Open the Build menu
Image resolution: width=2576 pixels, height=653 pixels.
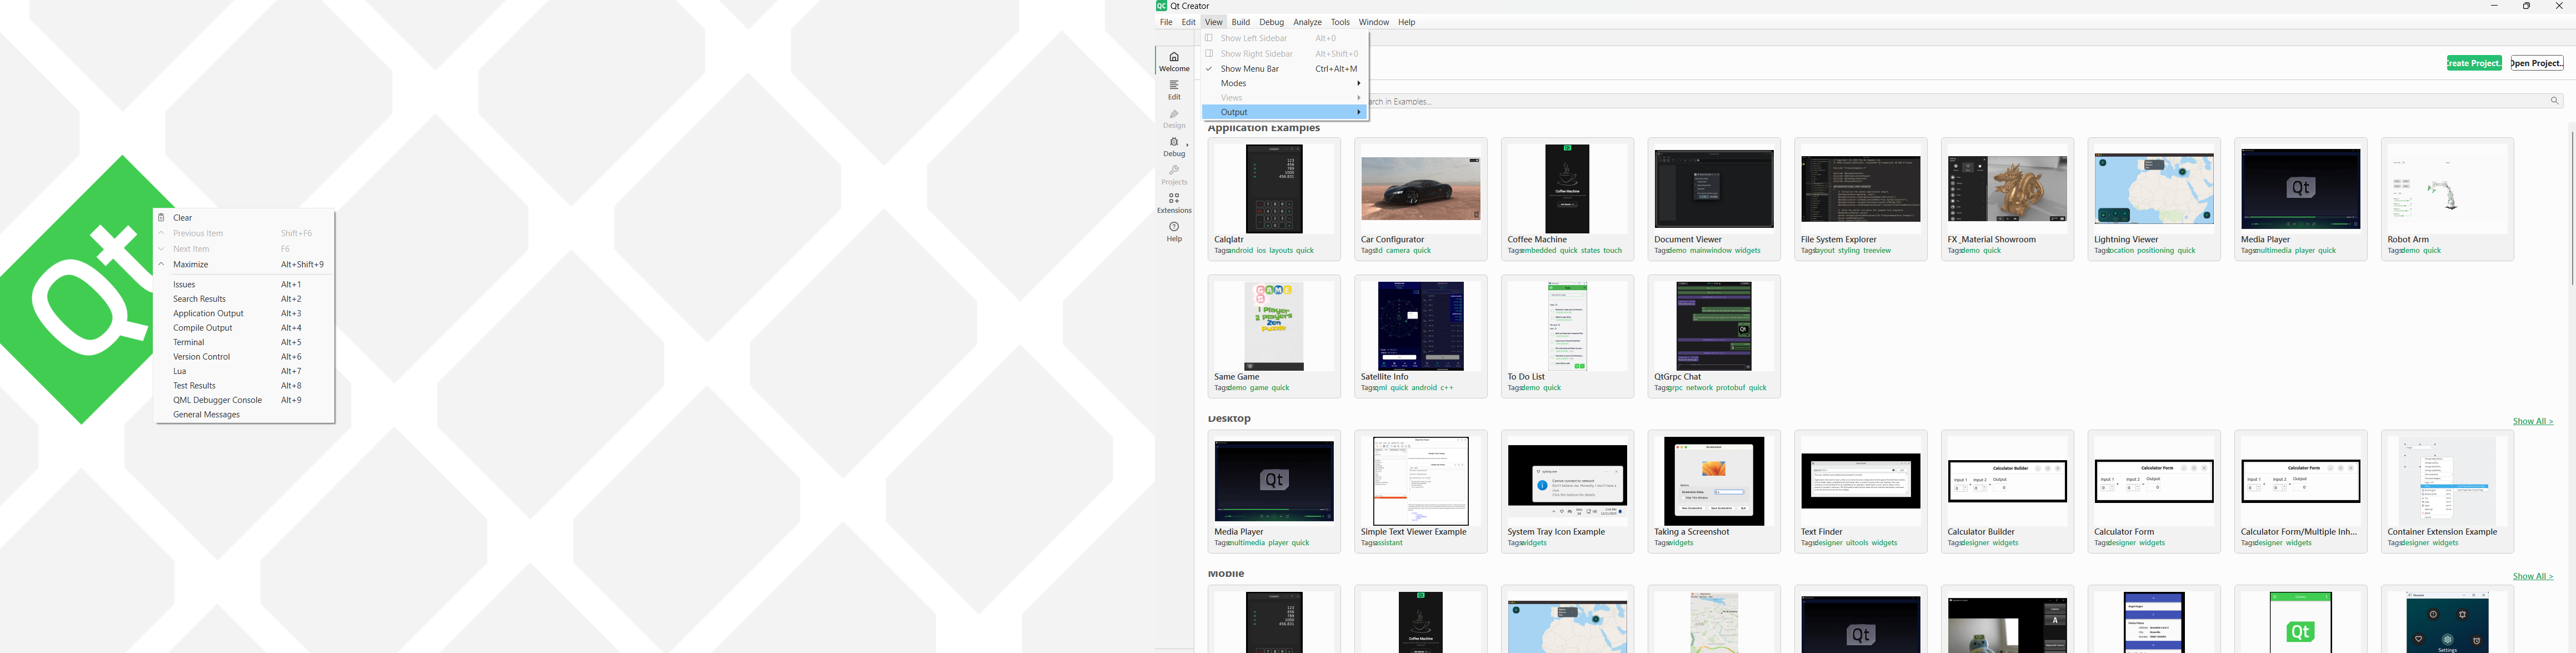[1240, 22]
